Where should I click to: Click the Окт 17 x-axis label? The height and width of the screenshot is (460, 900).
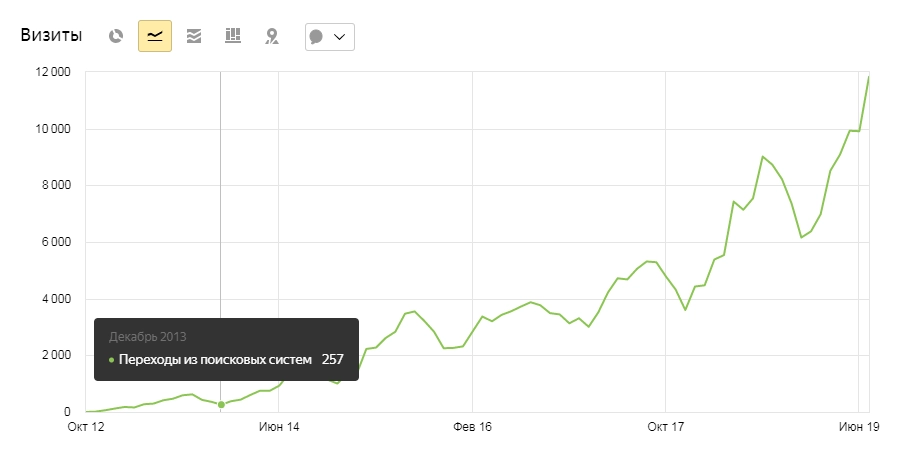point(665,427)
